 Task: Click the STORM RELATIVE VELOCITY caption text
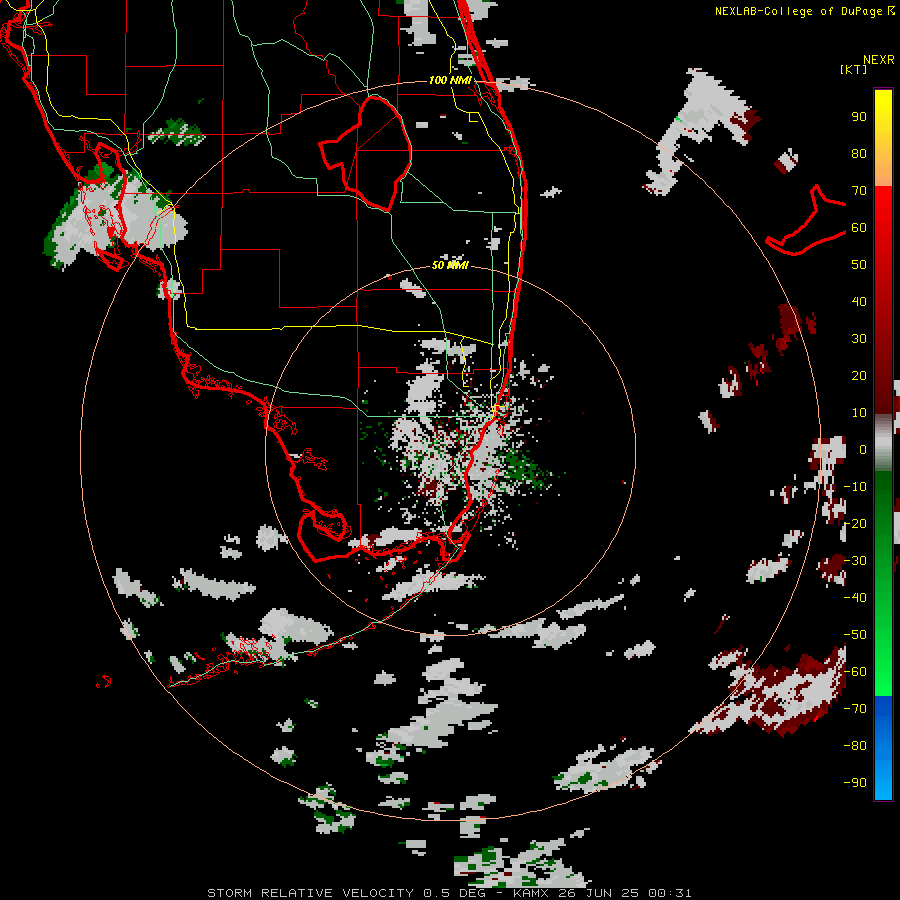tap(310, 893)
